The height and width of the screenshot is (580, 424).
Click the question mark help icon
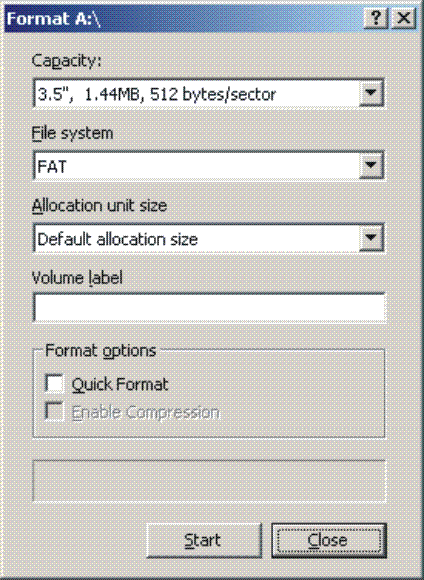pyautogui.click(x=376, y=18)
